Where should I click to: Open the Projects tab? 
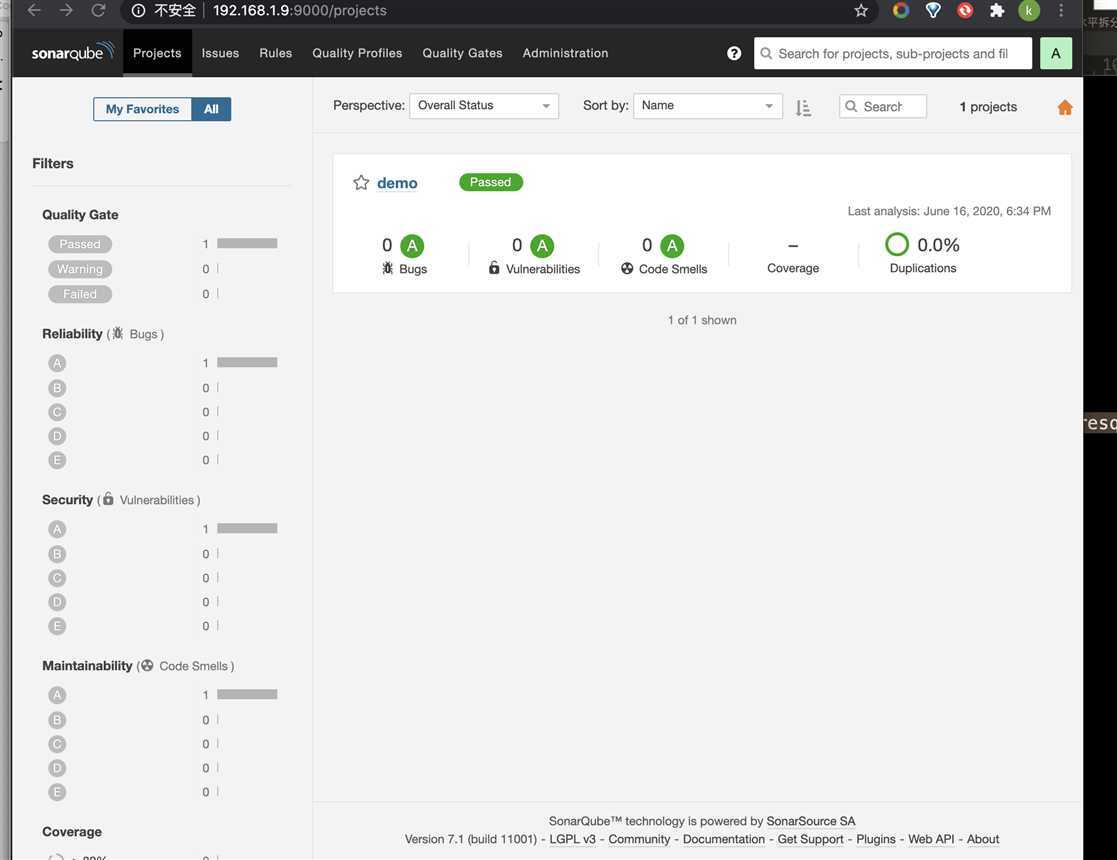(157, 53)
